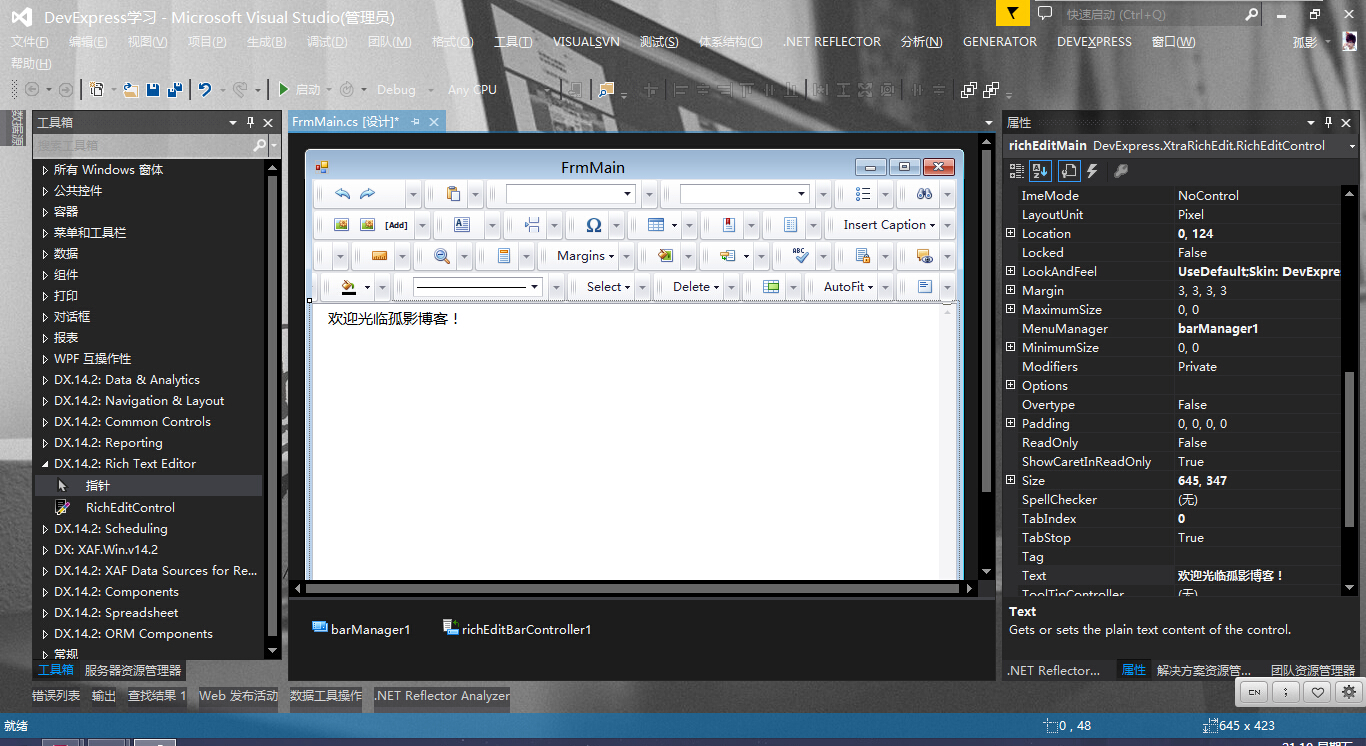This screenshot has width=1366, height=746.
Task: Click the mail merge icon in third row
Action: click(727, 256)
